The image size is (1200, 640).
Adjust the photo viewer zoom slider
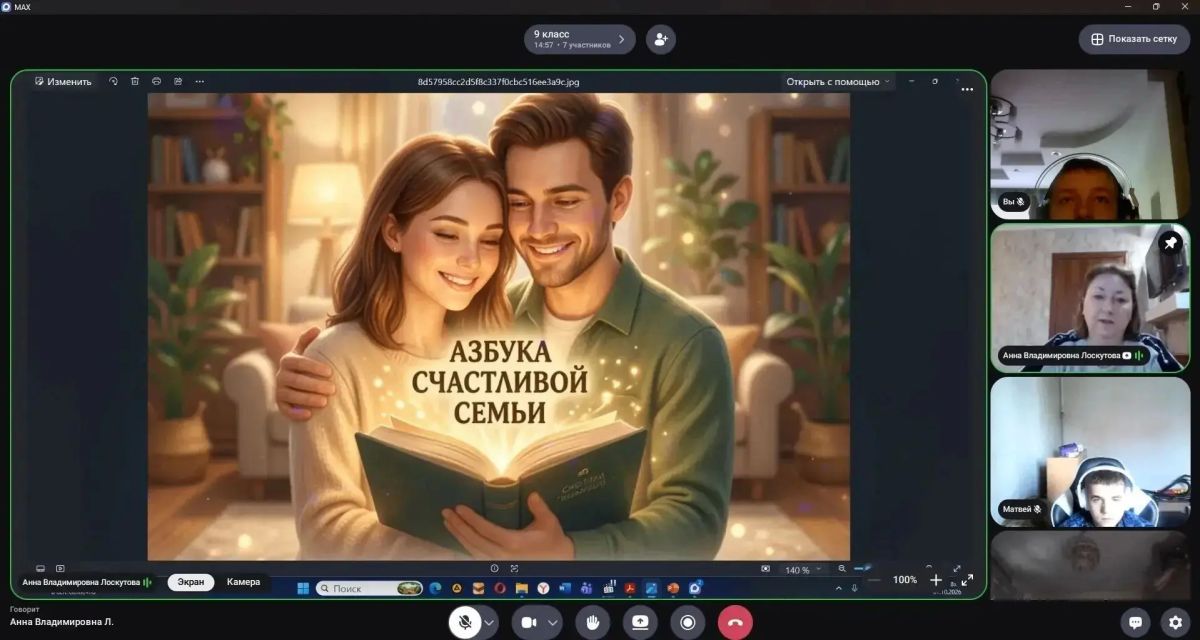click(862, 569)
